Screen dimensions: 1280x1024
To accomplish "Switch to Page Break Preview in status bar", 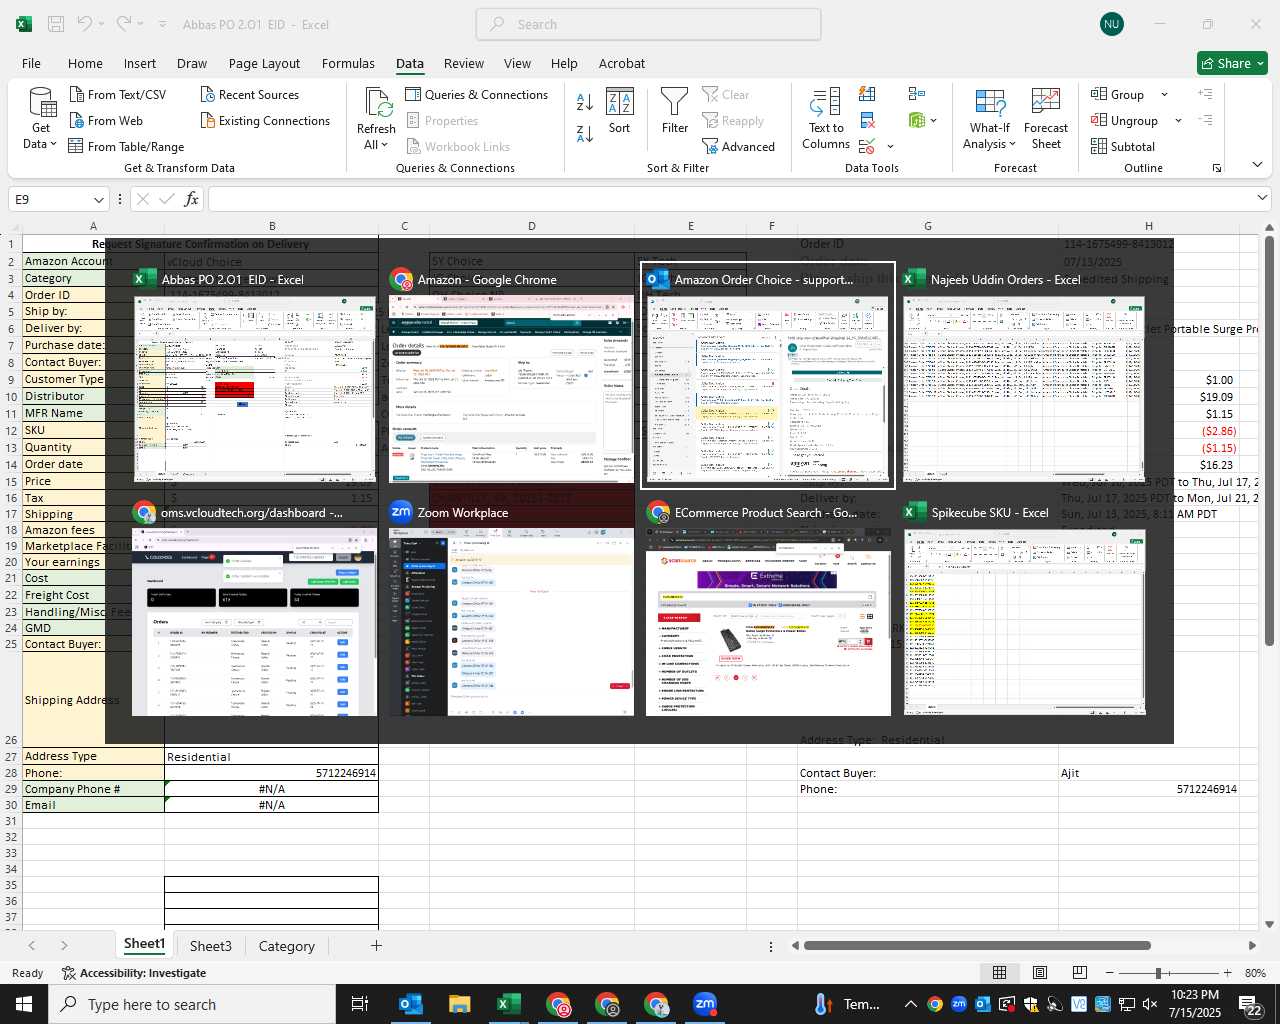I will click(x=1080, y=973).
